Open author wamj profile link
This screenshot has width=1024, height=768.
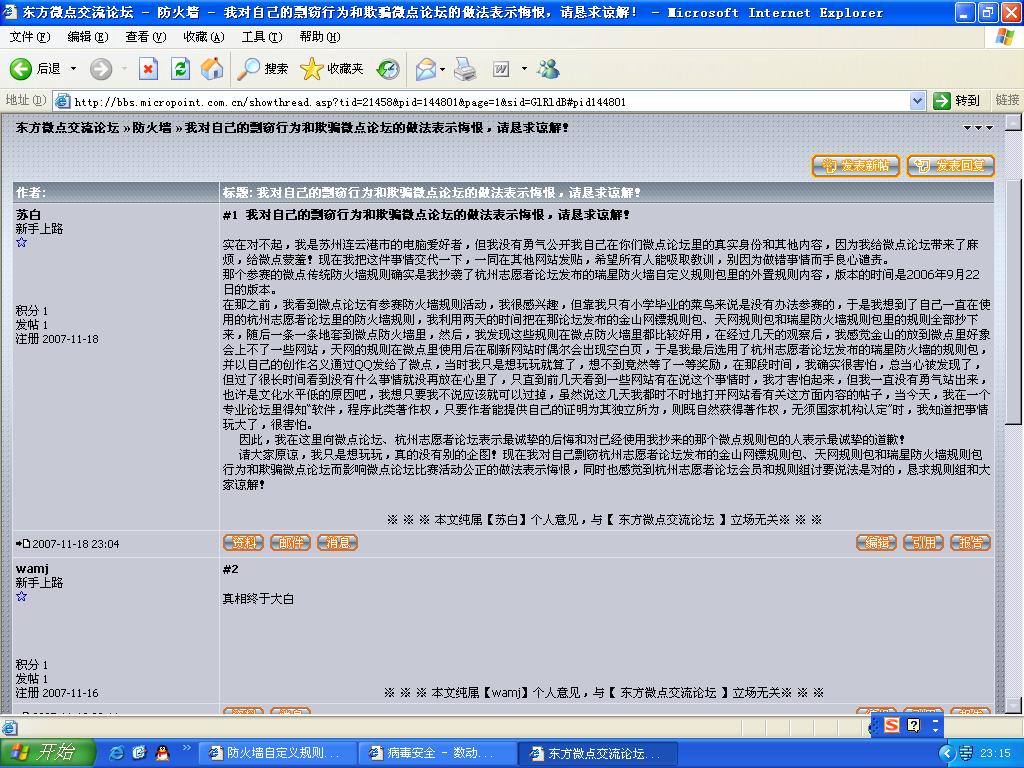[x=32, y=569]
